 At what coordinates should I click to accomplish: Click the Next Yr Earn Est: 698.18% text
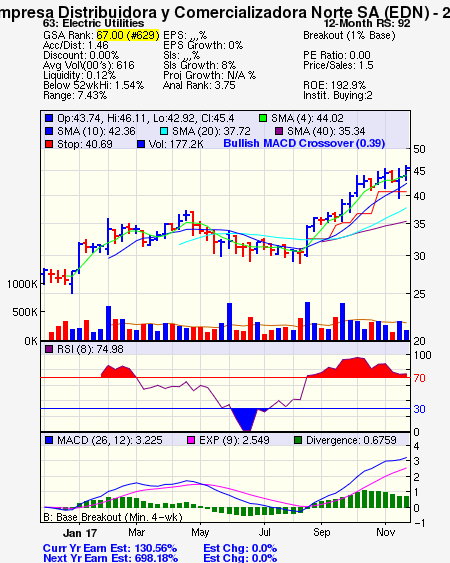[111, 558]
